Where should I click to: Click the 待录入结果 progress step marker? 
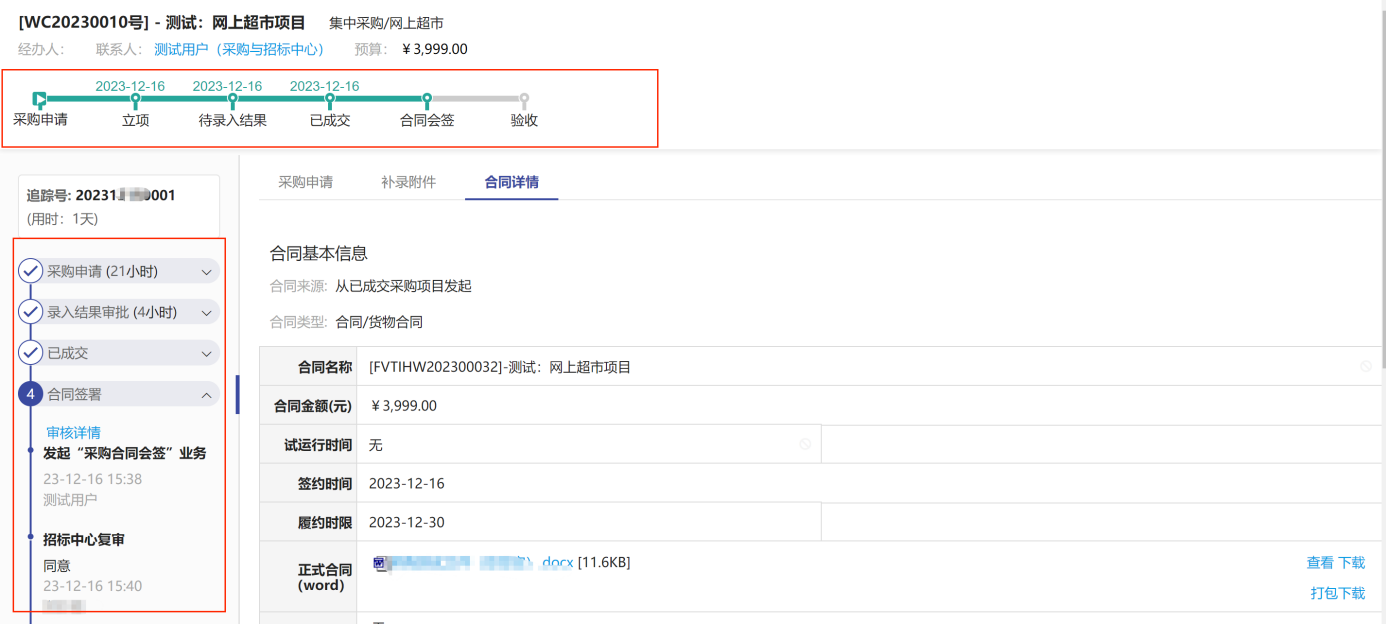pos(233,99)
